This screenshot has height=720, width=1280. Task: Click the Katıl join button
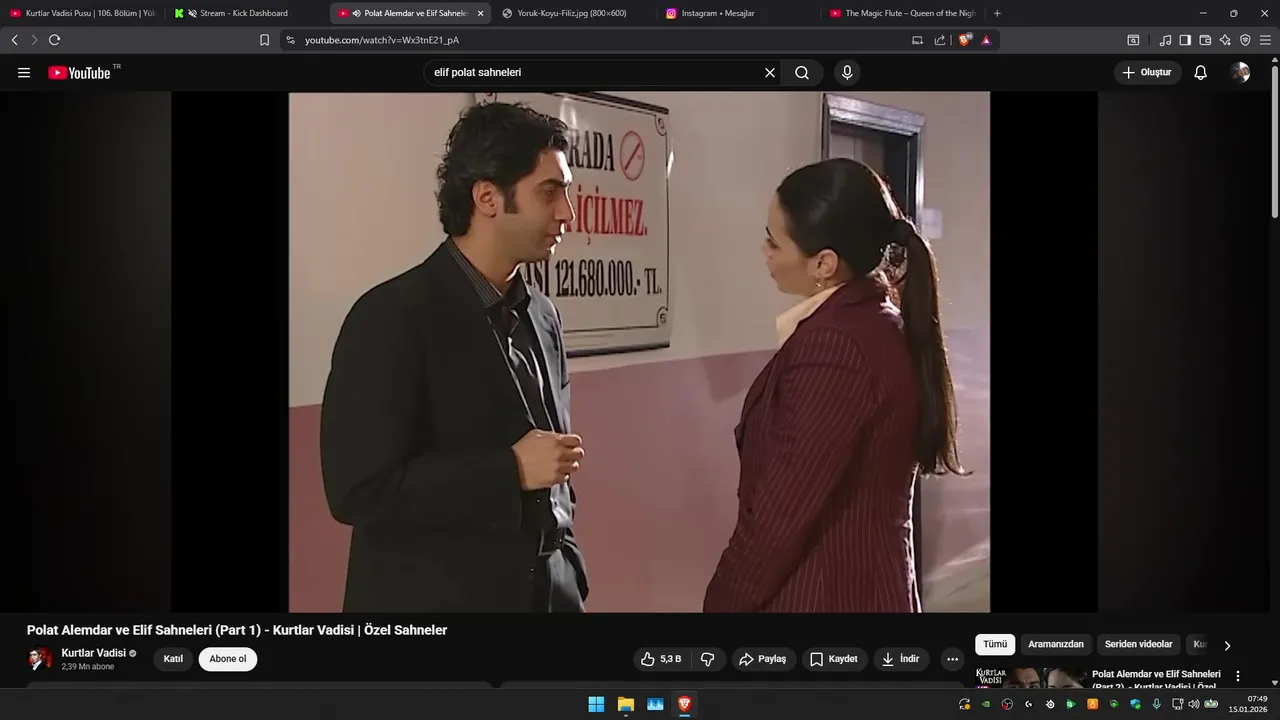click(173, 659)
